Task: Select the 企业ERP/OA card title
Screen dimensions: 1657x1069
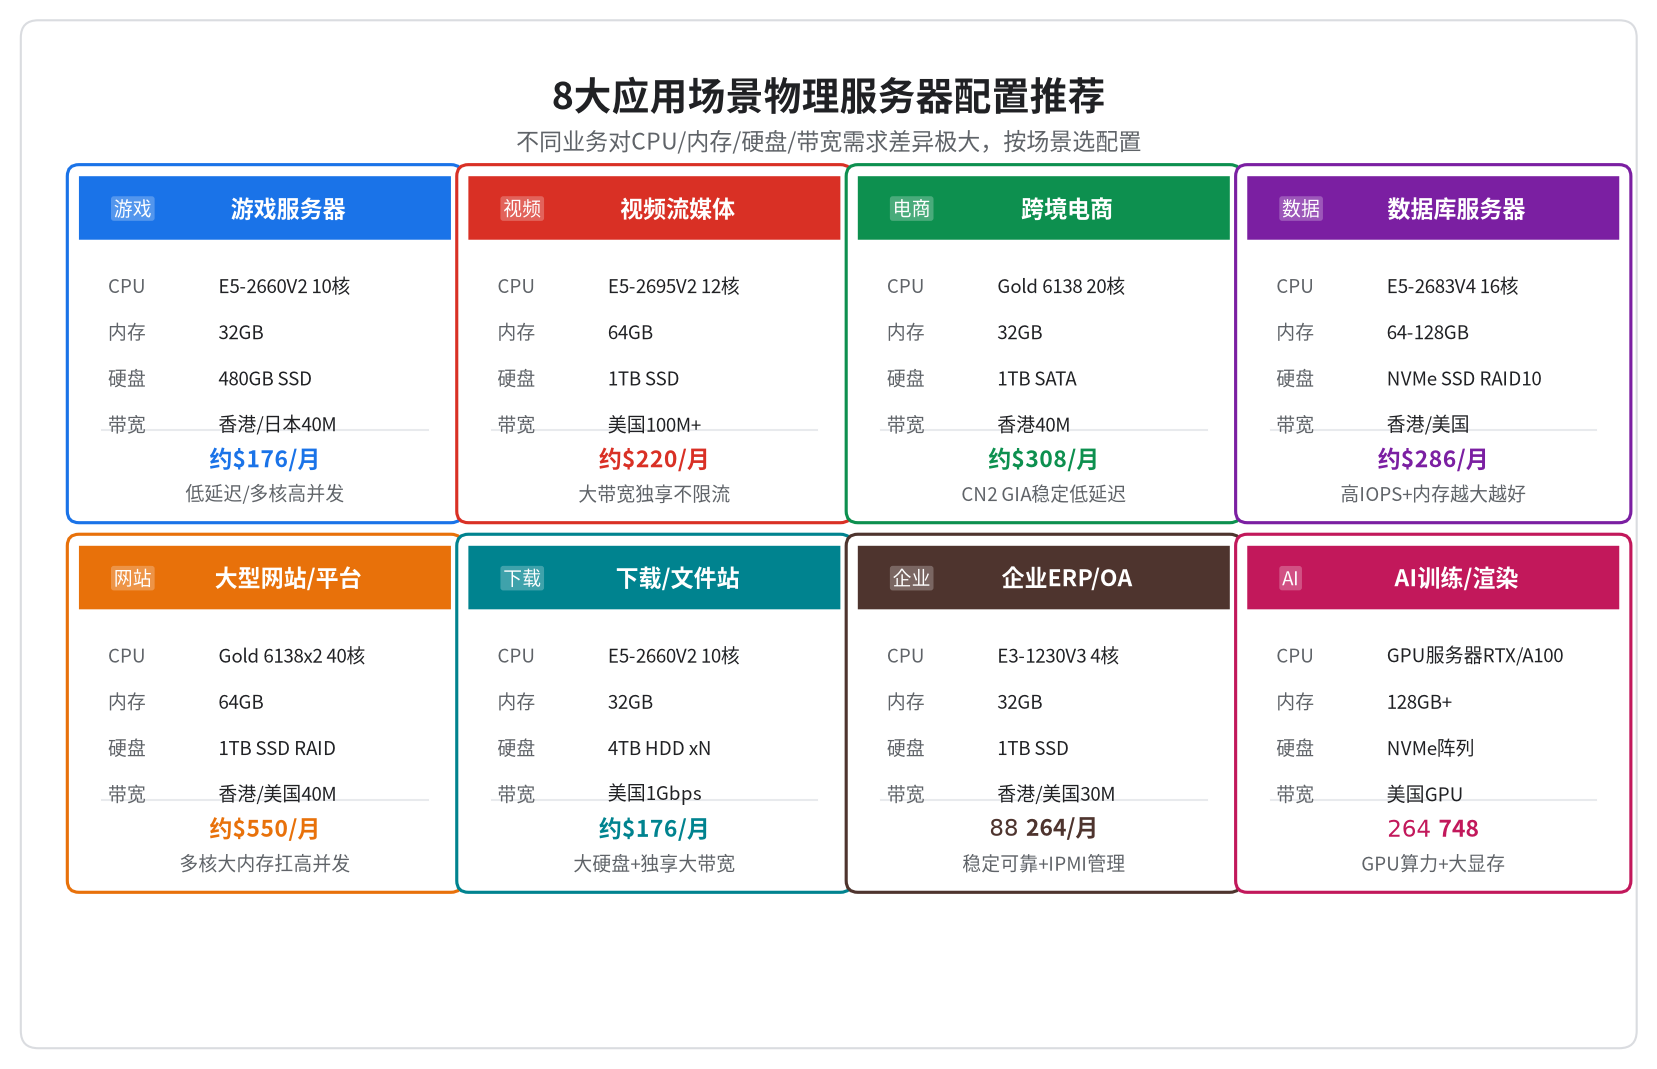Action: tap(1066, 578)
